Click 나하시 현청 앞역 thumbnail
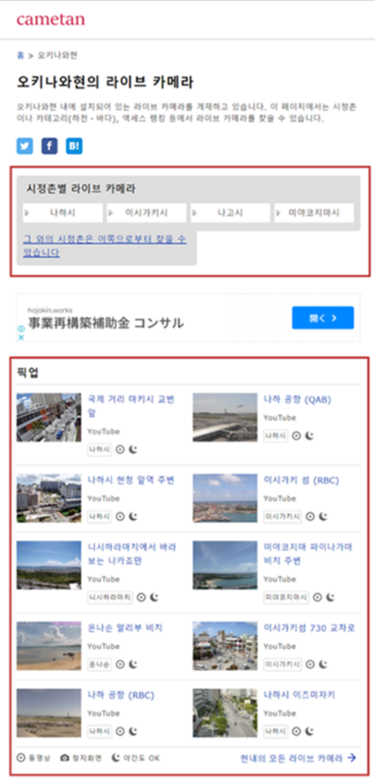The width and height of the screenshot is (375, 783). tap(49, 498)
